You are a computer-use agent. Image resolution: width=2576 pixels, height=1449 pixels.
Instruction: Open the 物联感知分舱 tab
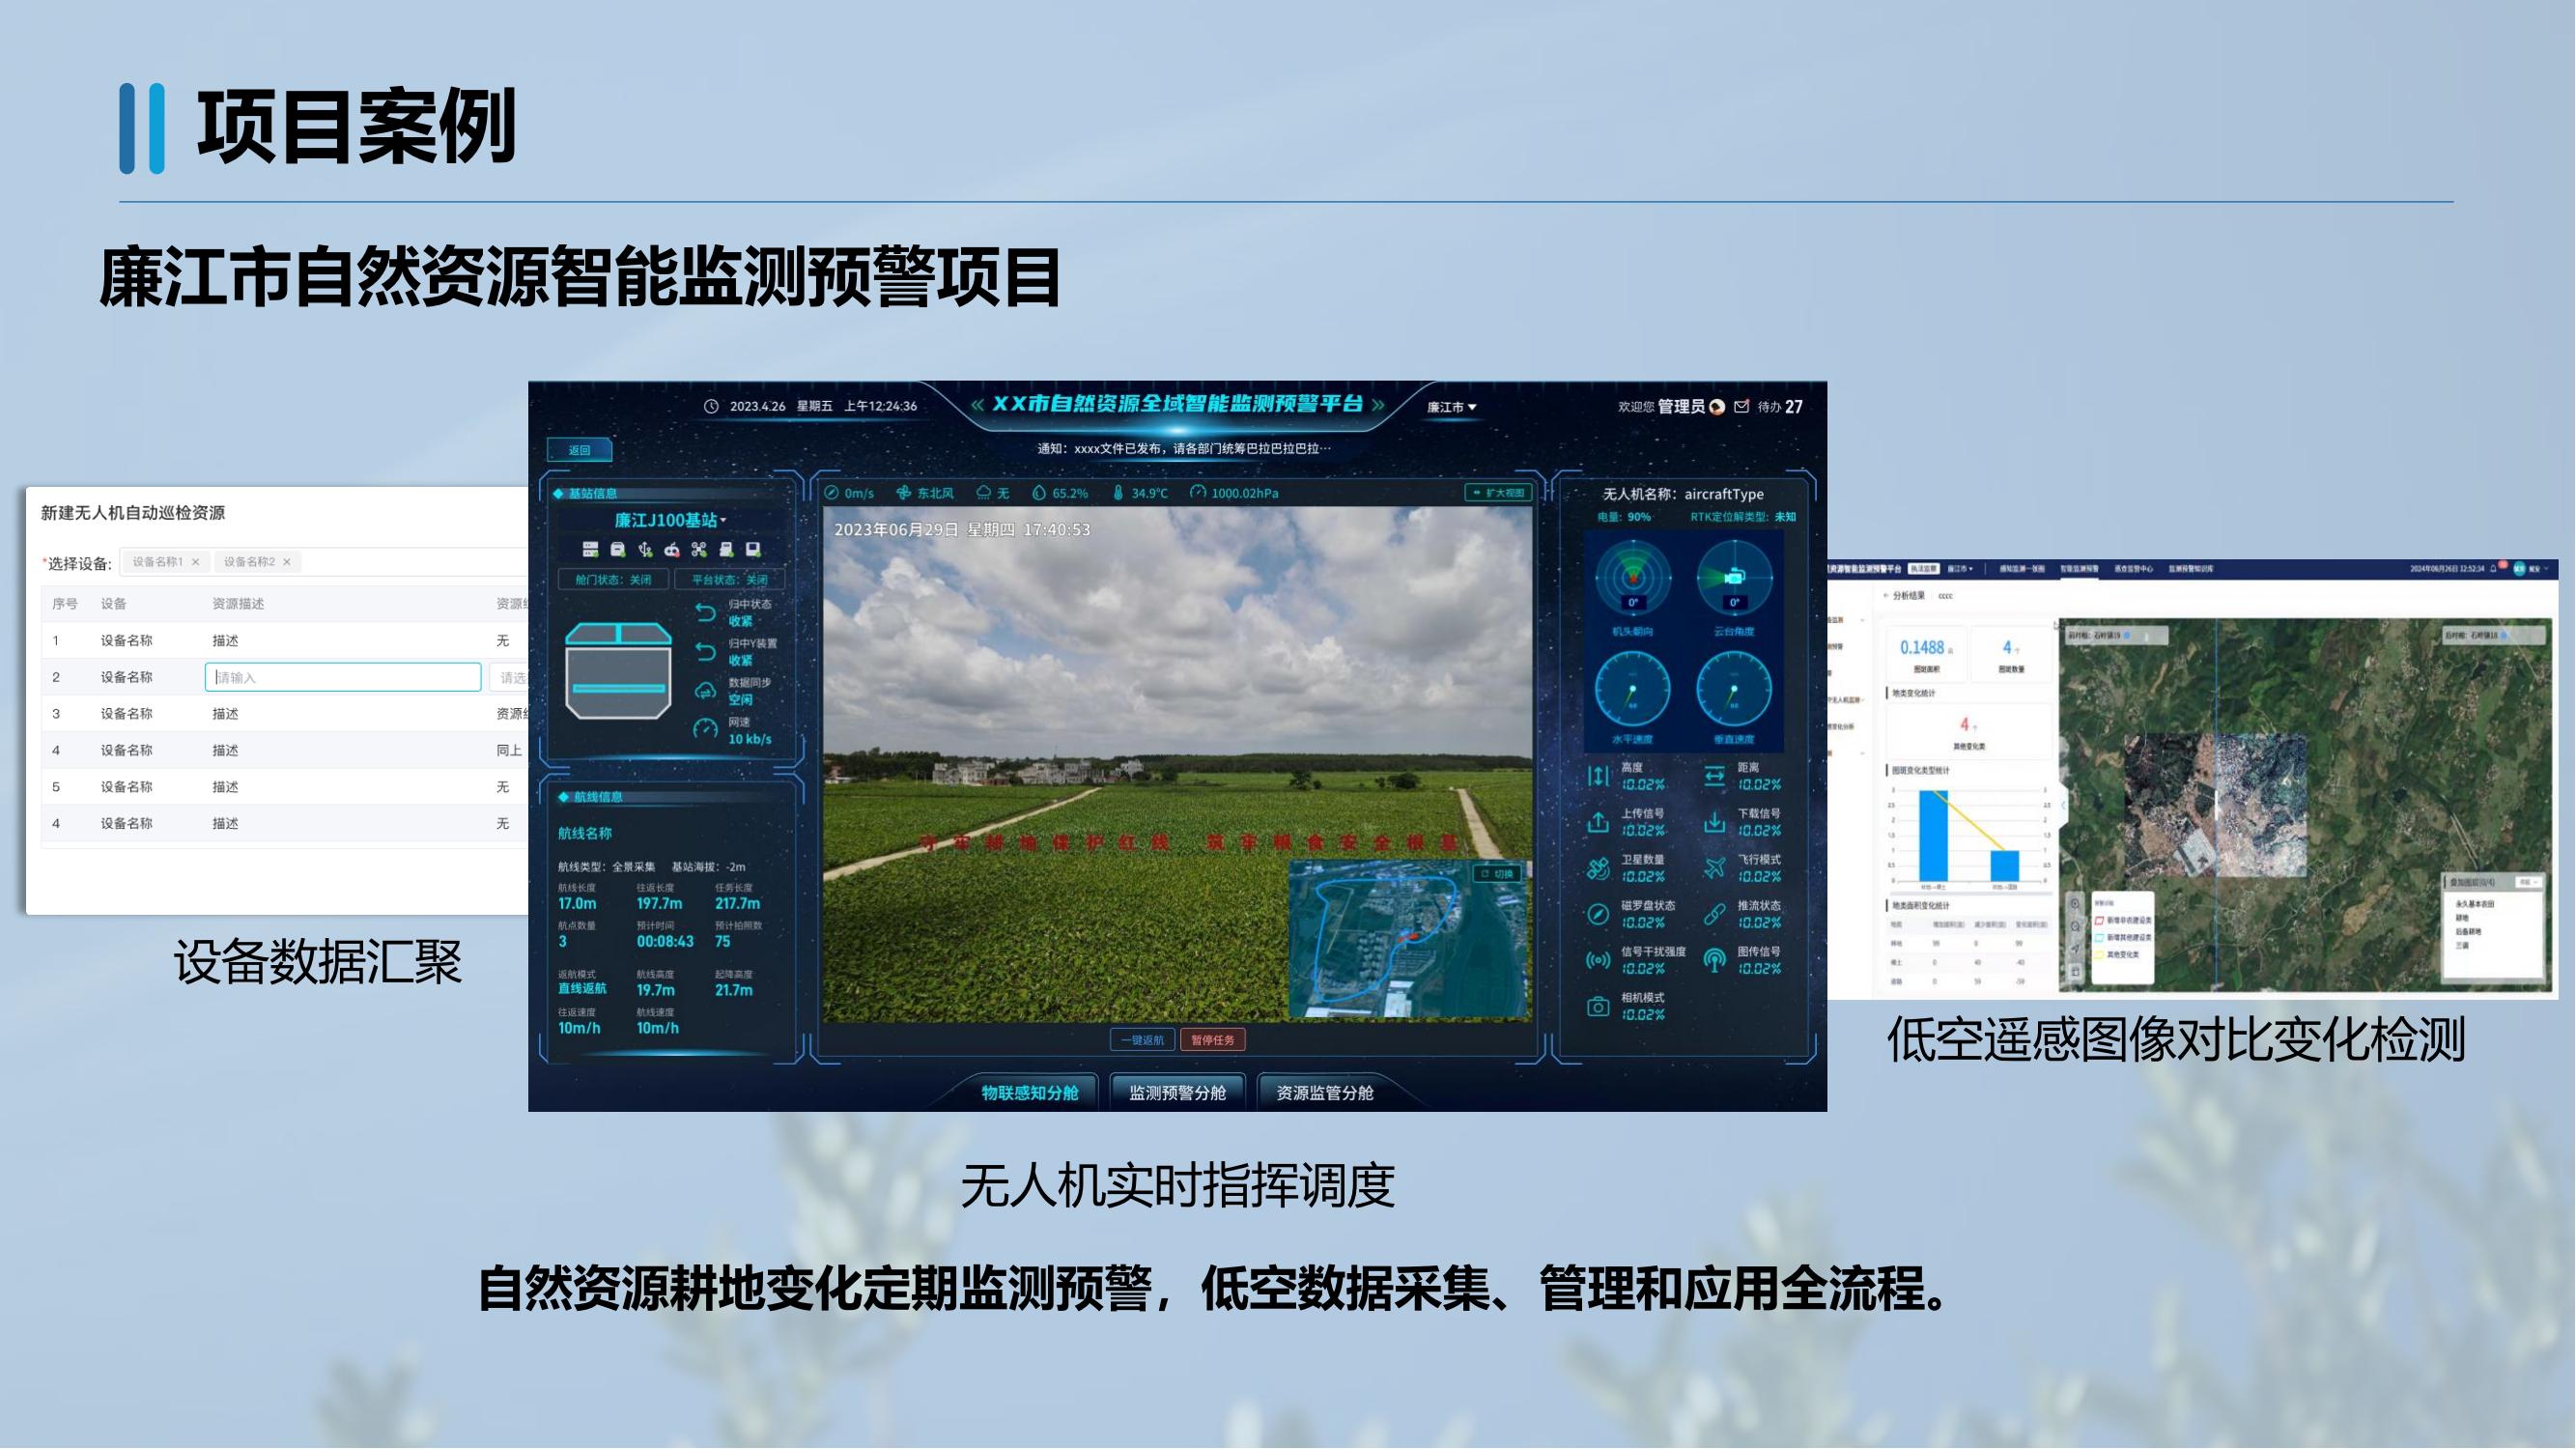coord(1029,1093)
